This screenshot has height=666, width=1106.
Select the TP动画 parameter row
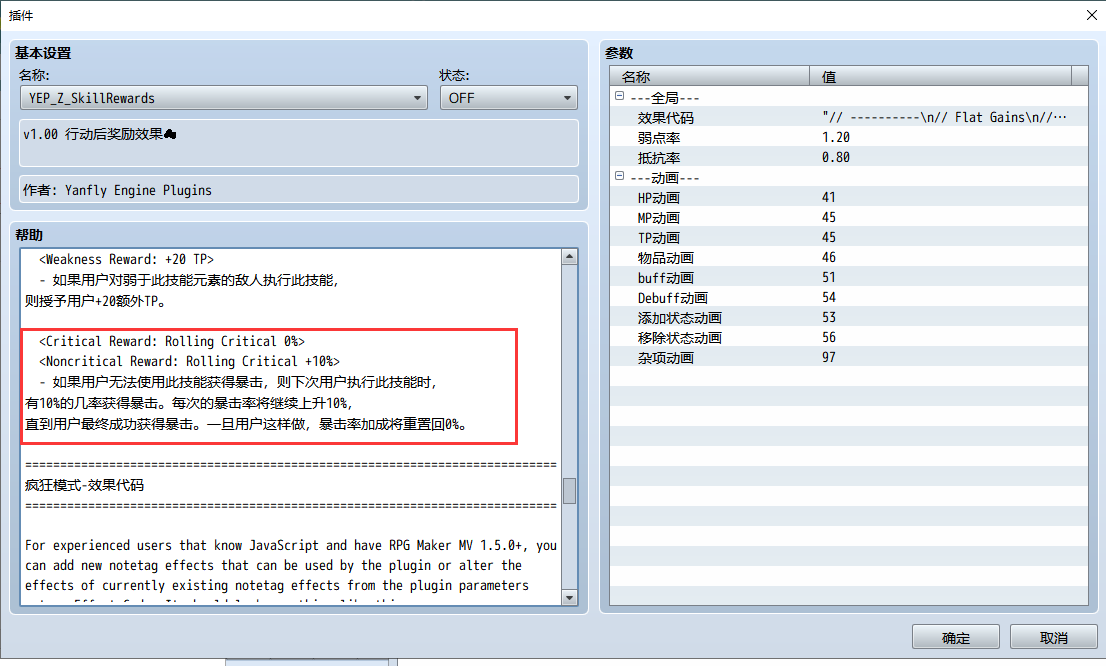849,237
